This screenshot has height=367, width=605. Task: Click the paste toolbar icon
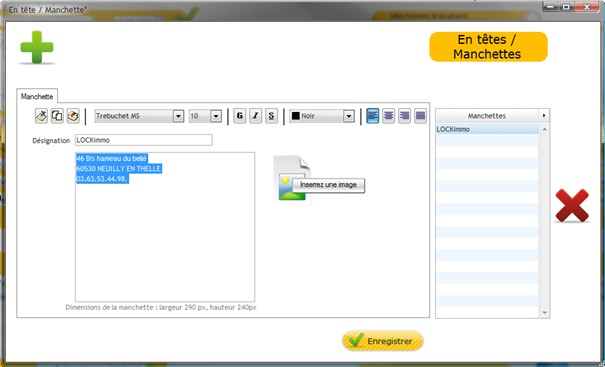pos(73,116)
